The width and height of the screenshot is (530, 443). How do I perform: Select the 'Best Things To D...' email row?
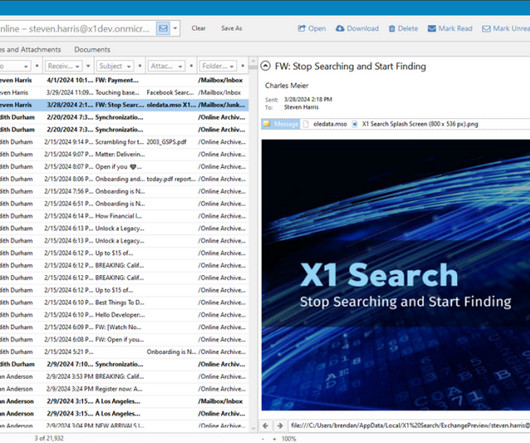pyautogui.click(x=124, y=302)
